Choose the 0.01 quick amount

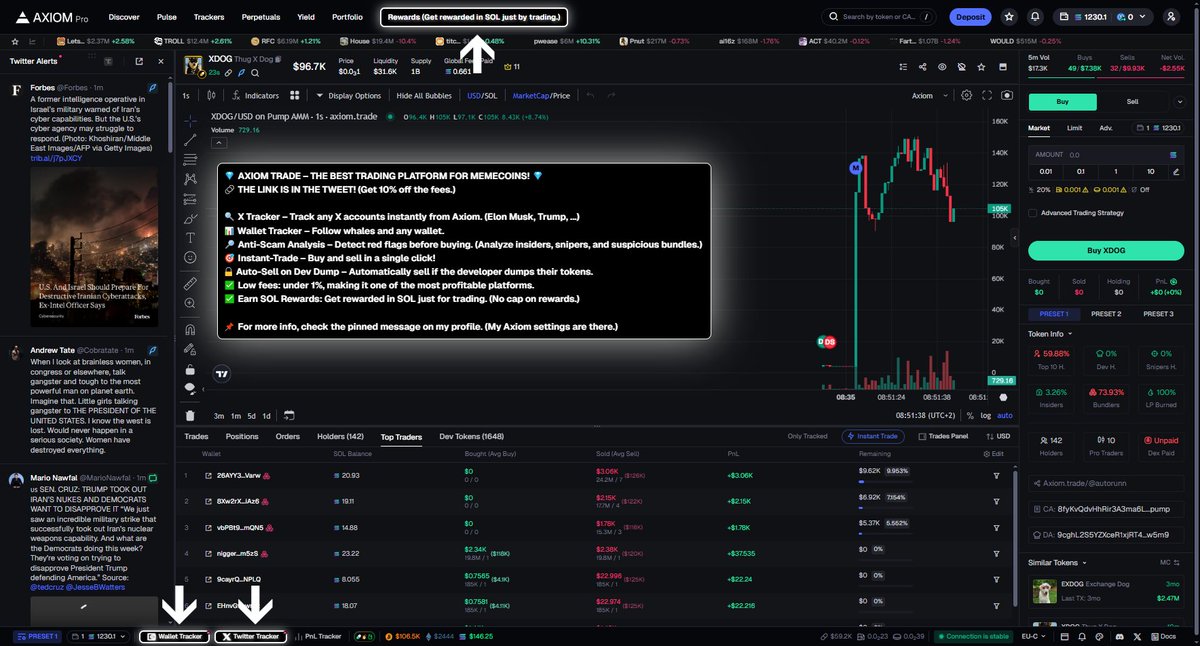(1045, 172)
